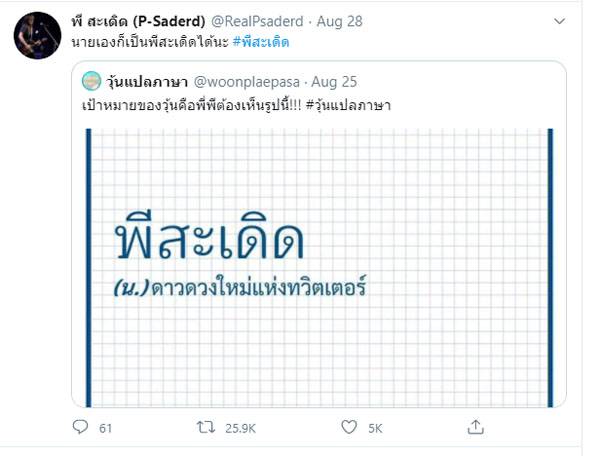Open P-Saderd's profile picture
The height and width of the screenshot is (456, 600).
tap(34, 36)
